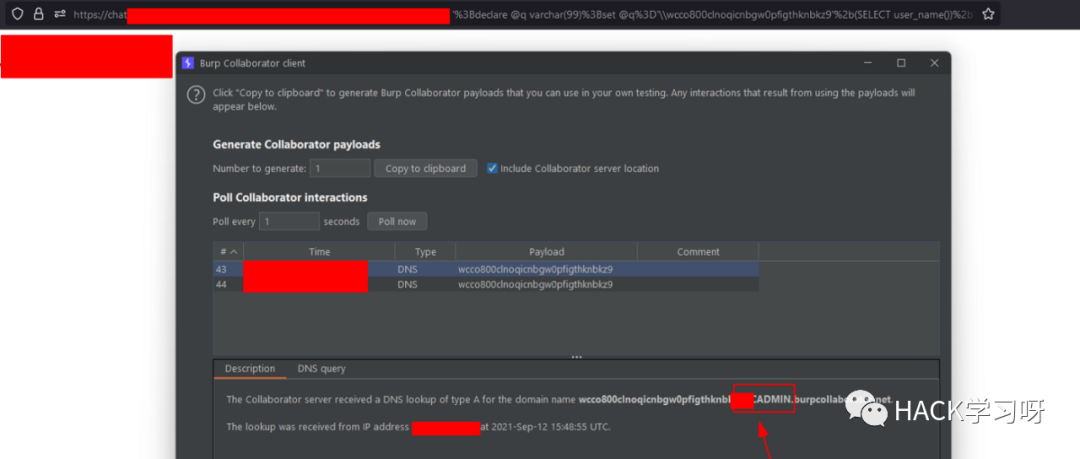
Task: Click the Number to generate field
Action: [340, 168]
